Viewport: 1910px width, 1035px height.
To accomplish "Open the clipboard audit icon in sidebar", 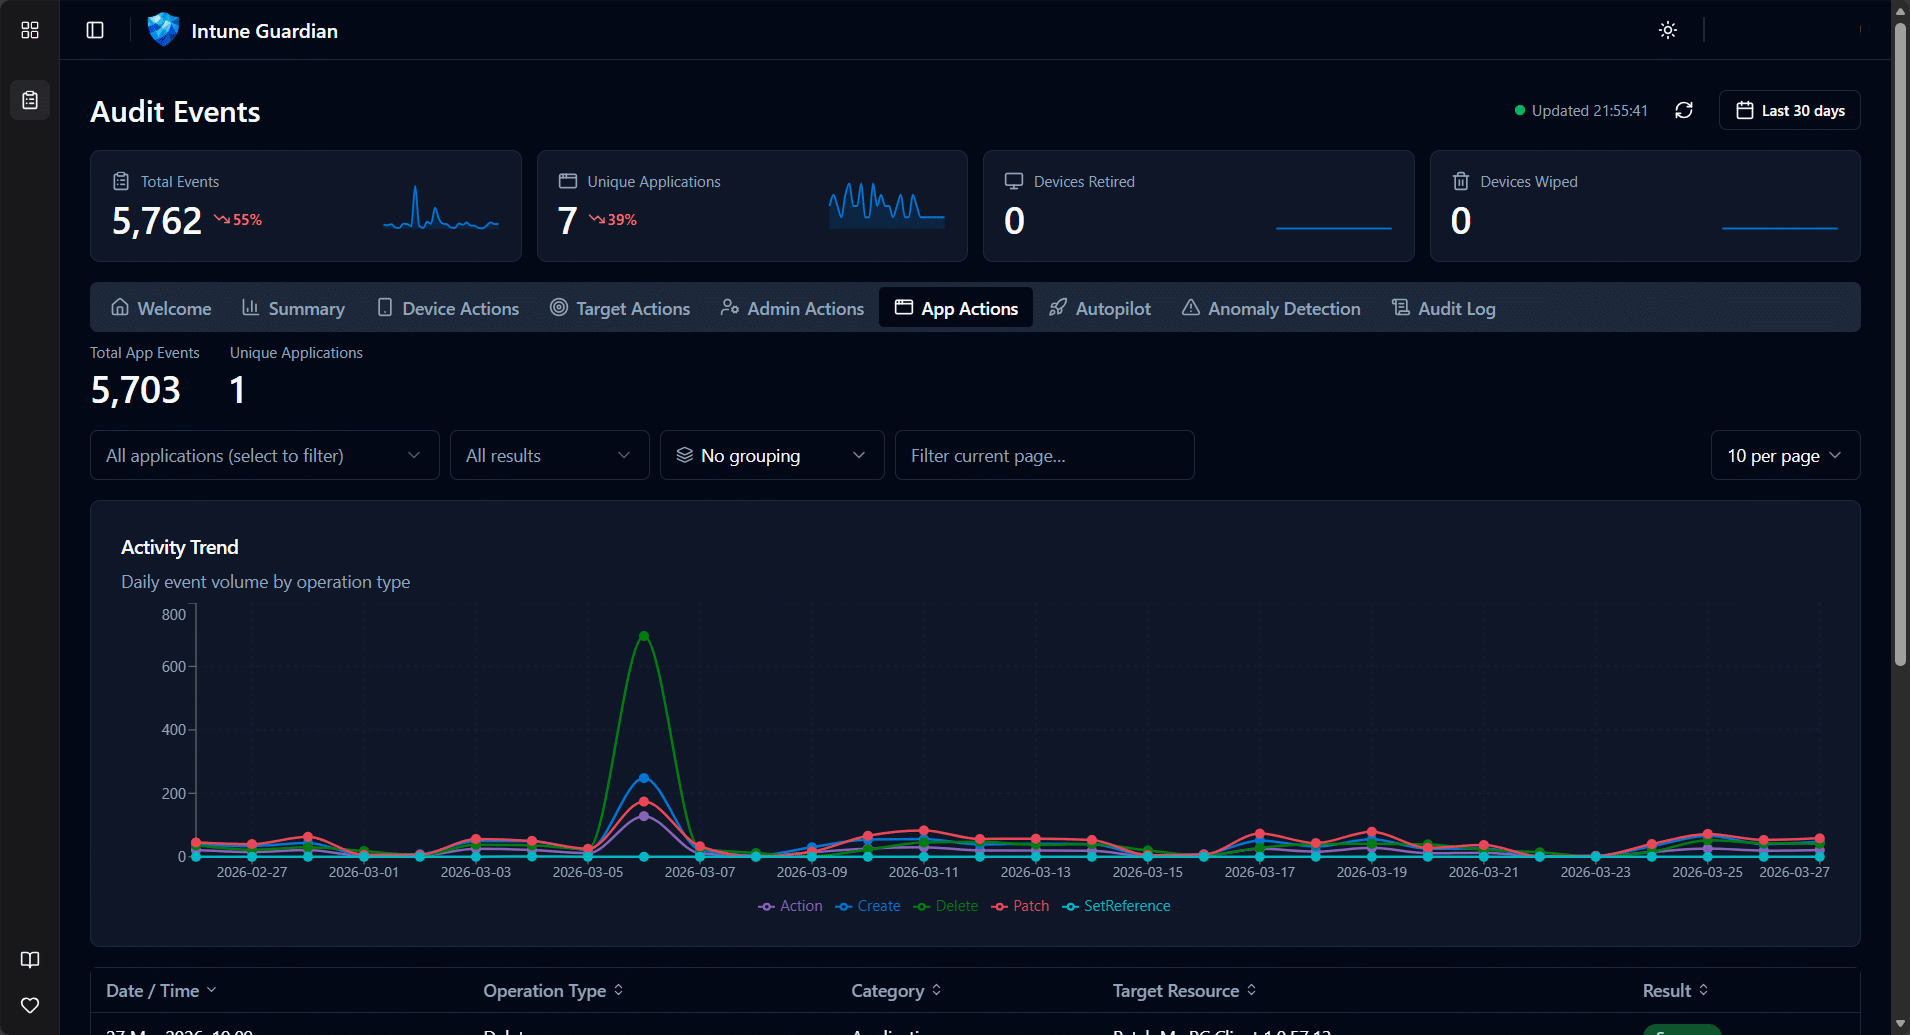I will [x=30, y=100].
